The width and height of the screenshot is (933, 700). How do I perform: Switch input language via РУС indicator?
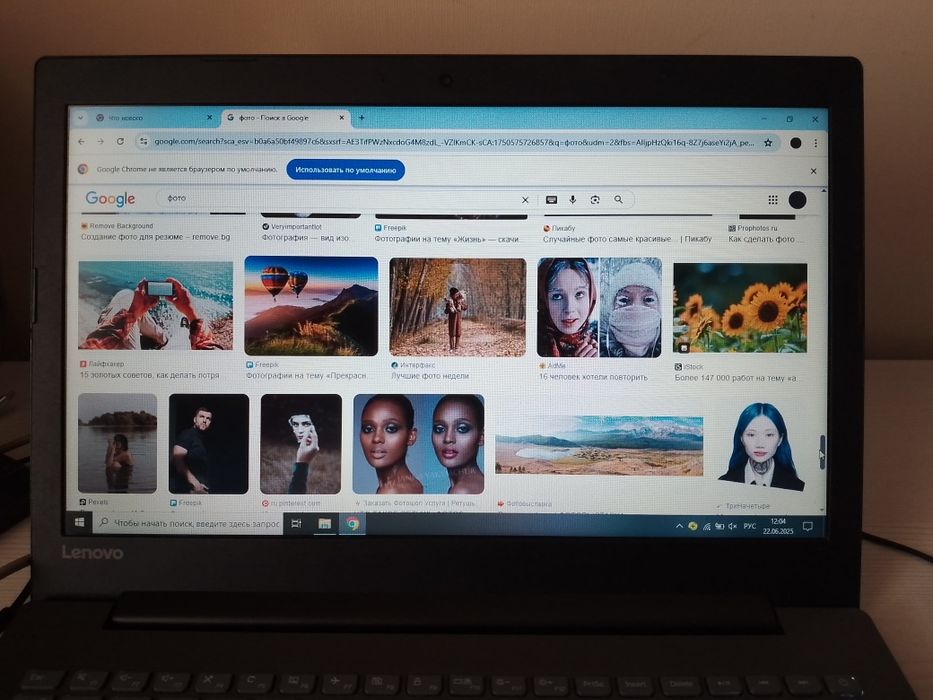click(750, 526)
